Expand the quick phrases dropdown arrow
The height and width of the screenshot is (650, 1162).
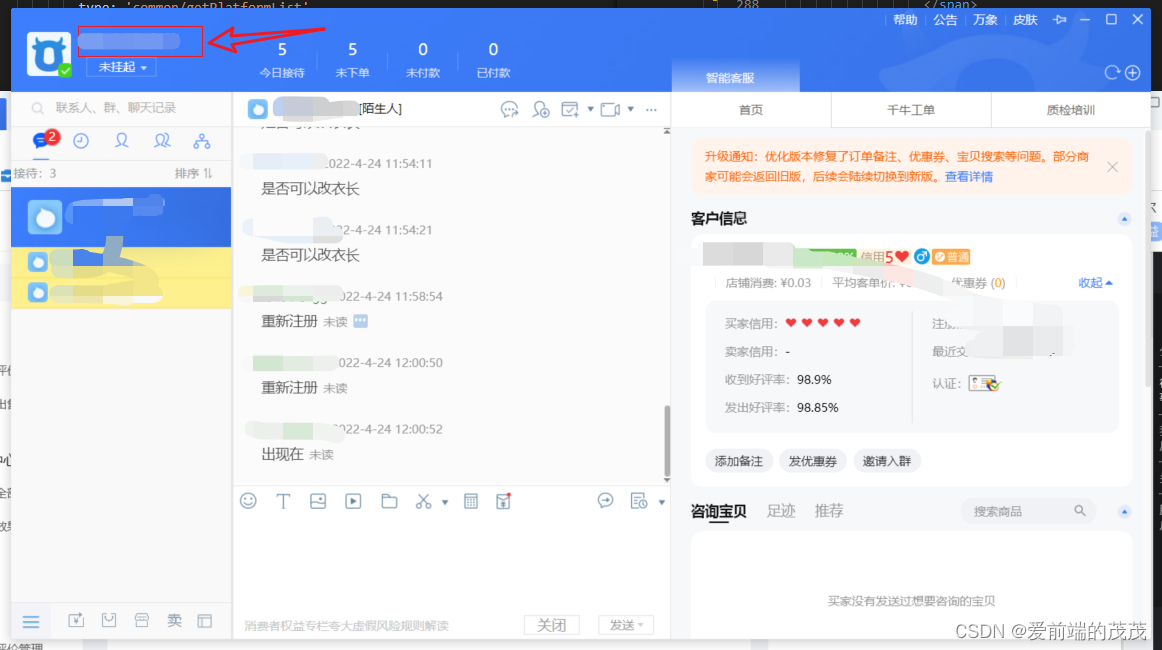click(x=662, y=502)
